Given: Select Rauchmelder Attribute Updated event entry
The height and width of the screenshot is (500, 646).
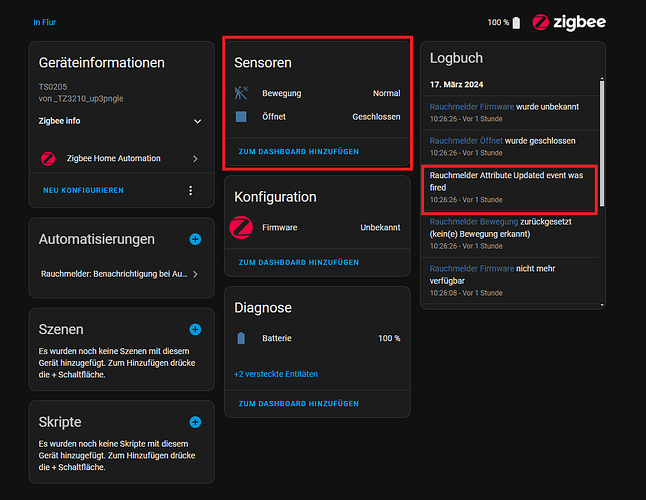Looking at the screenshot, I should tap(509, 188).
